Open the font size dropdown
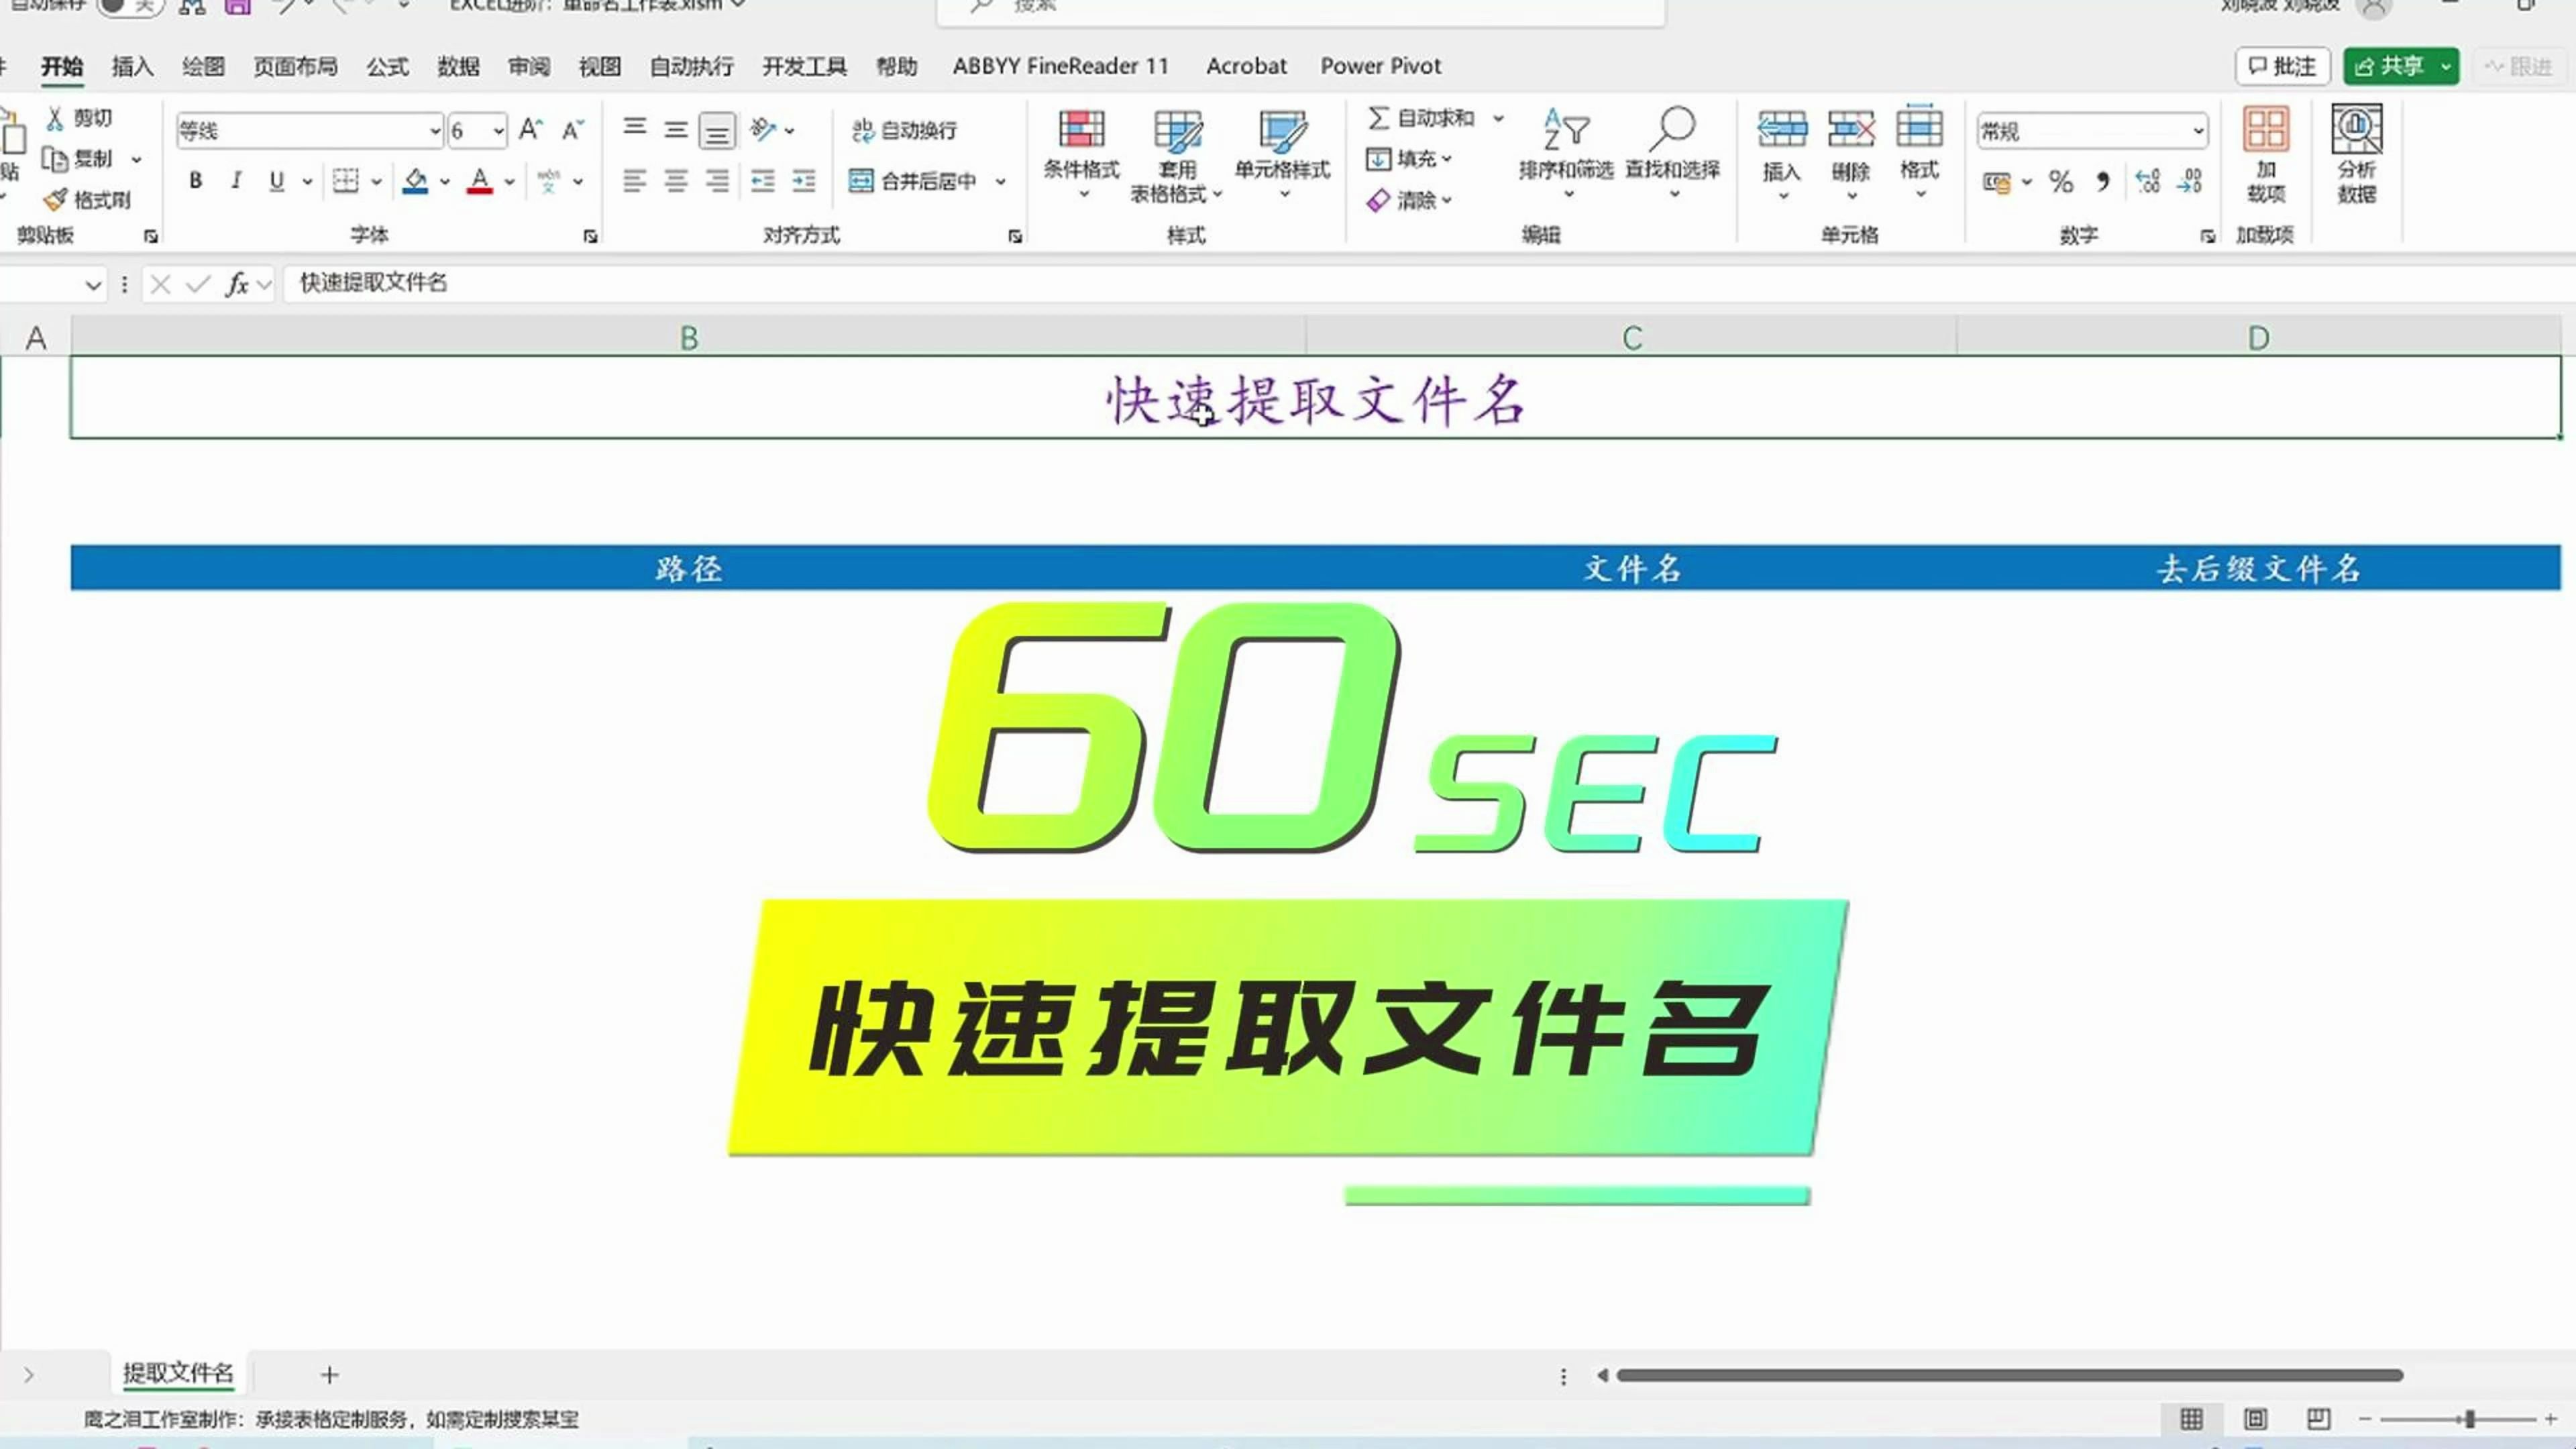This screenshot has height=1449, width=2576. [497, 130]
